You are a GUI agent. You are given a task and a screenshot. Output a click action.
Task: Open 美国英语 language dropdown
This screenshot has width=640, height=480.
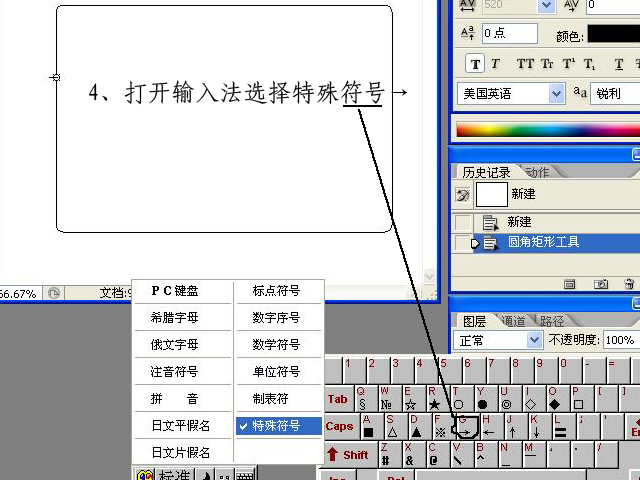tap(556, 94)
